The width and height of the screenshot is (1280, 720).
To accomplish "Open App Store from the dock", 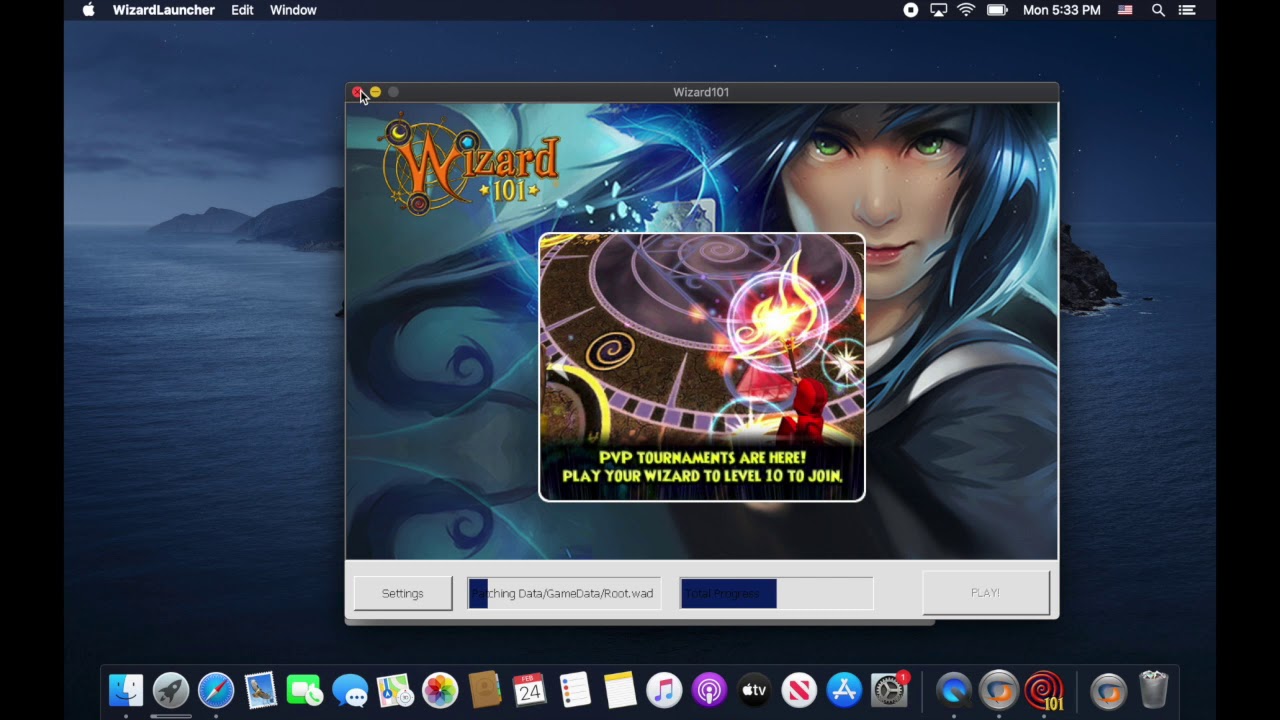I will [845, 690].
